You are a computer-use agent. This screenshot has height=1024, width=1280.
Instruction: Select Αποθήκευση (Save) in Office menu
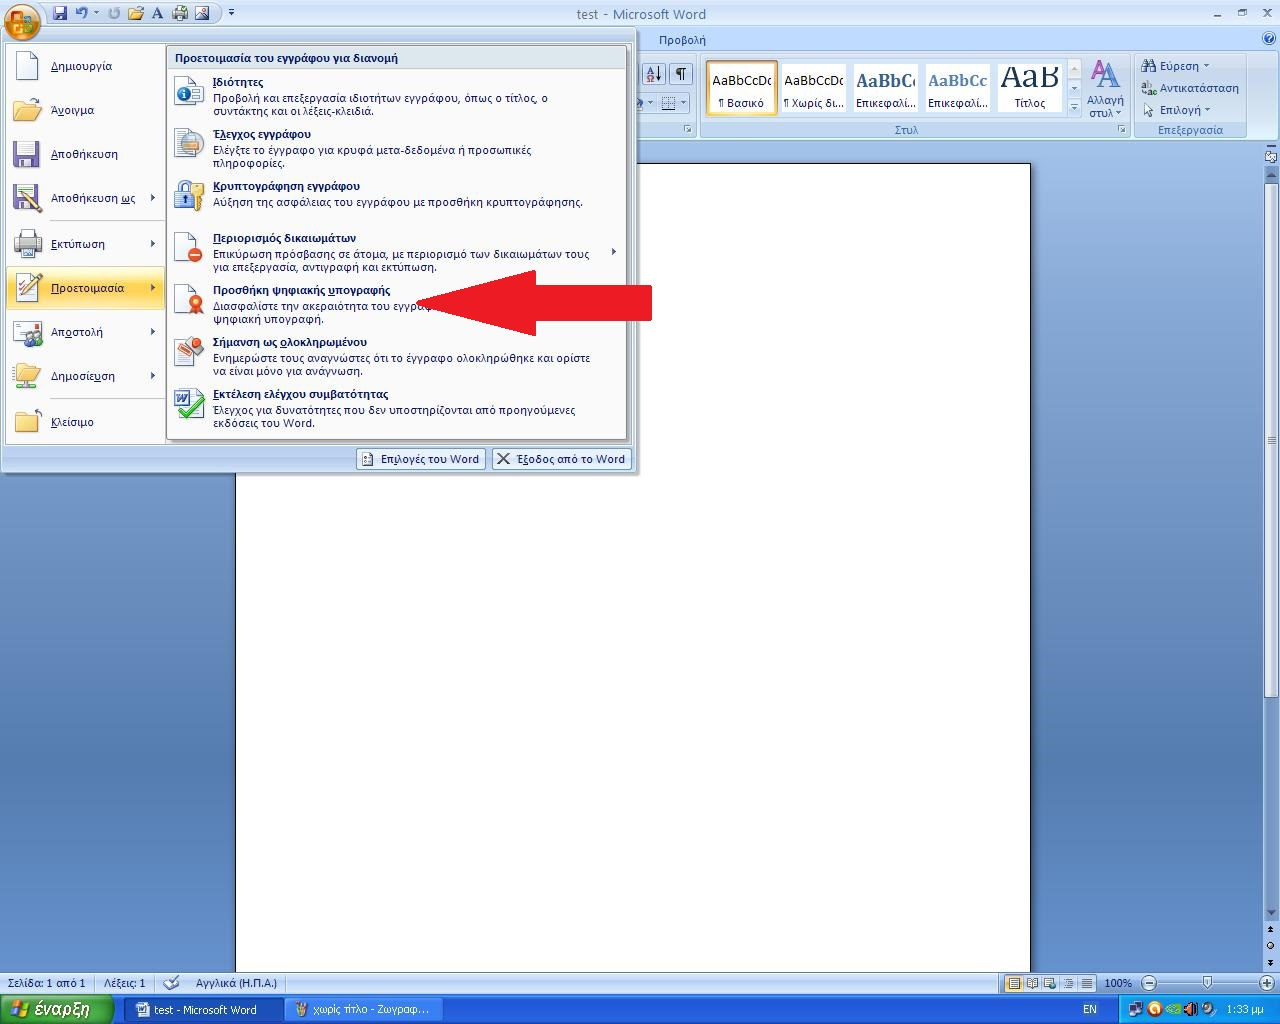pos(87,154)
